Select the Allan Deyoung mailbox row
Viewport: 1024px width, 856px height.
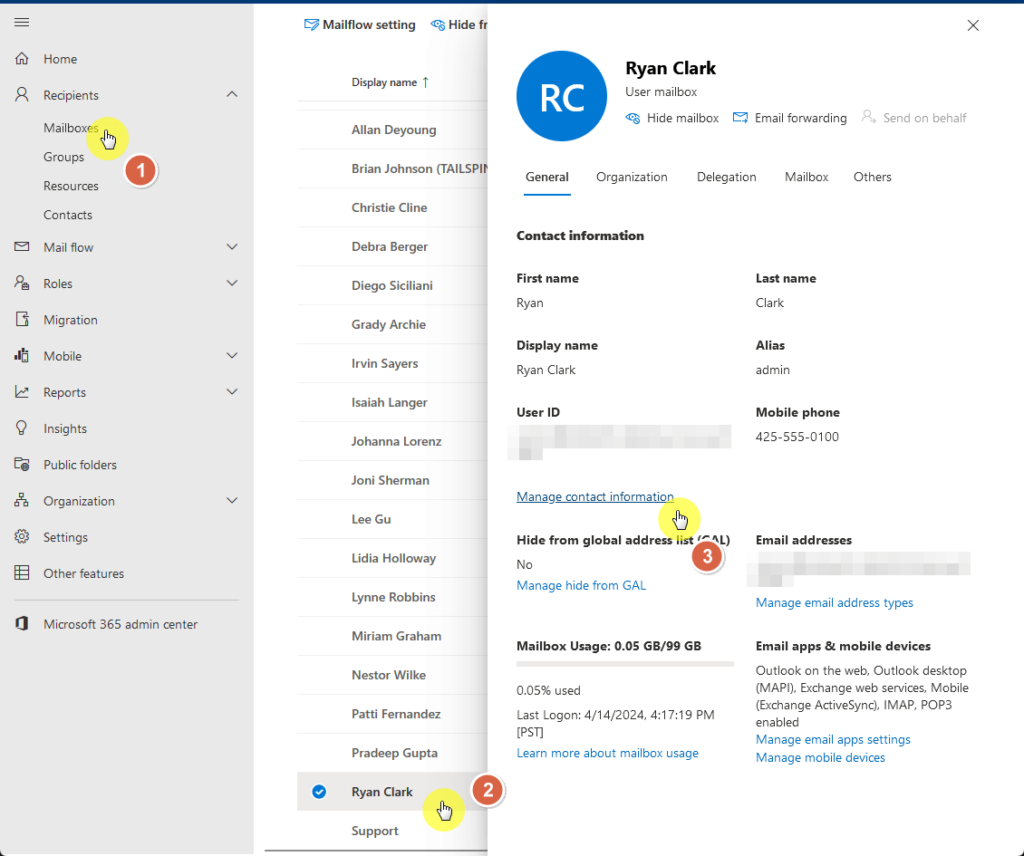pos(392,130)
